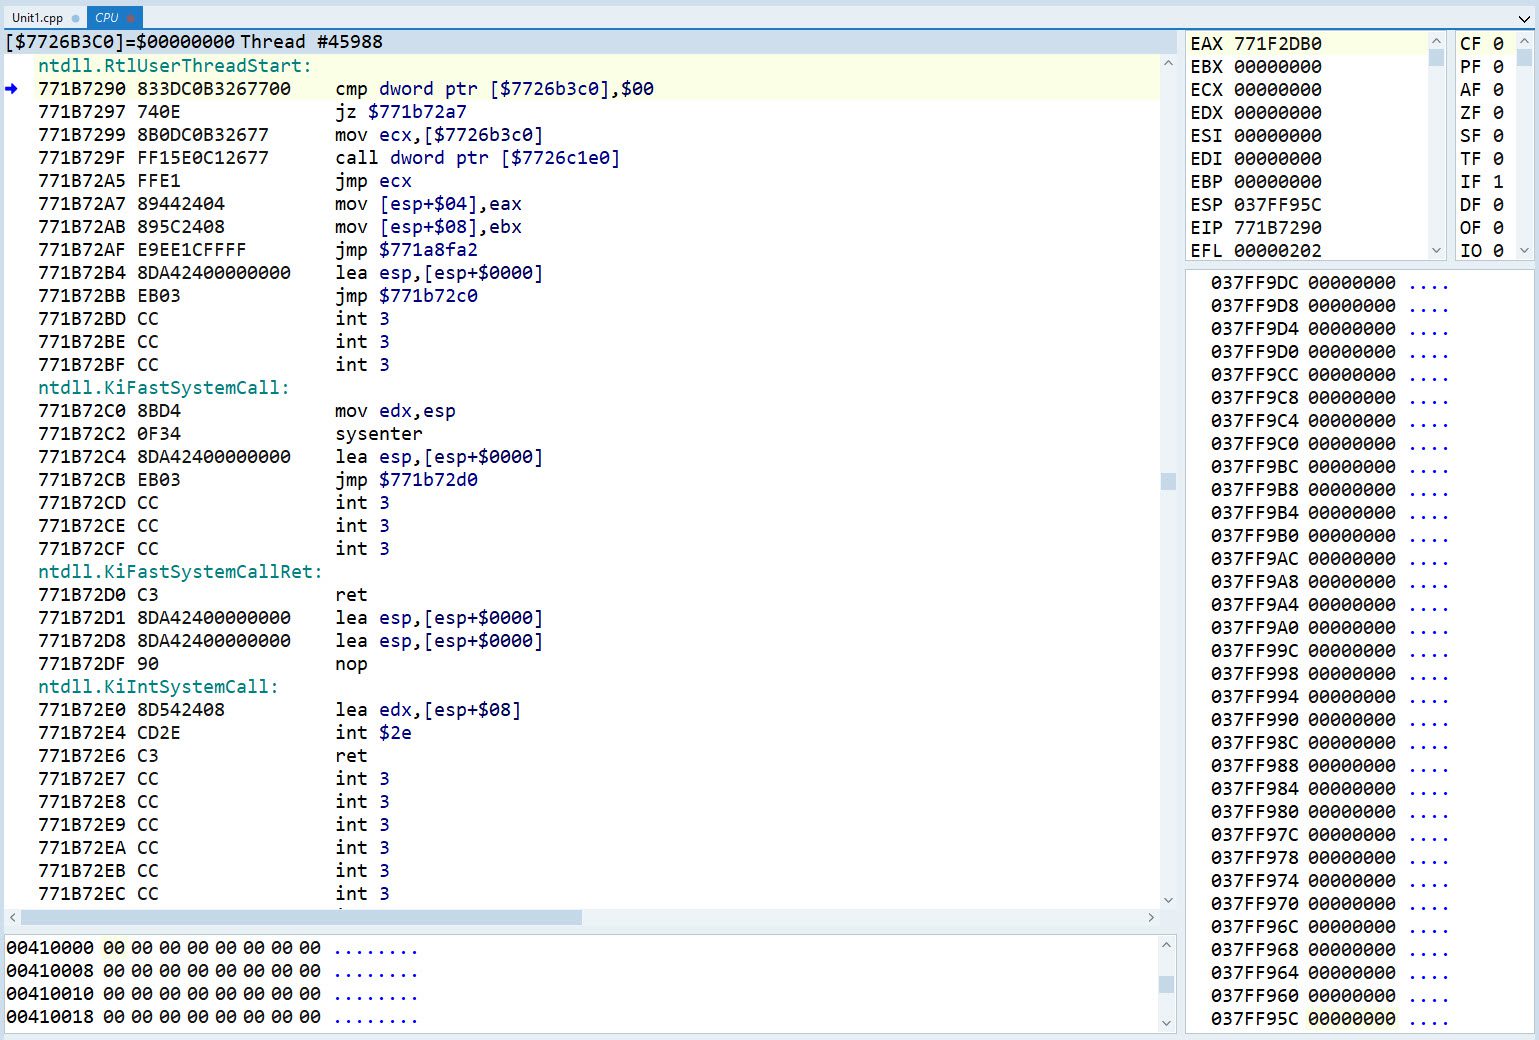Select memory dump row 00410000
1539x1040 pixels.
212,948
